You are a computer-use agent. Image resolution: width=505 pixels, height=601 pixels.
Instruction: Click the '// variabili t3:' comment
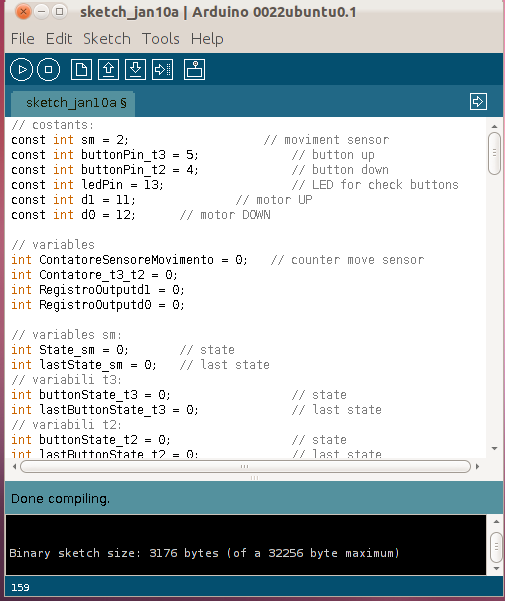66,379
